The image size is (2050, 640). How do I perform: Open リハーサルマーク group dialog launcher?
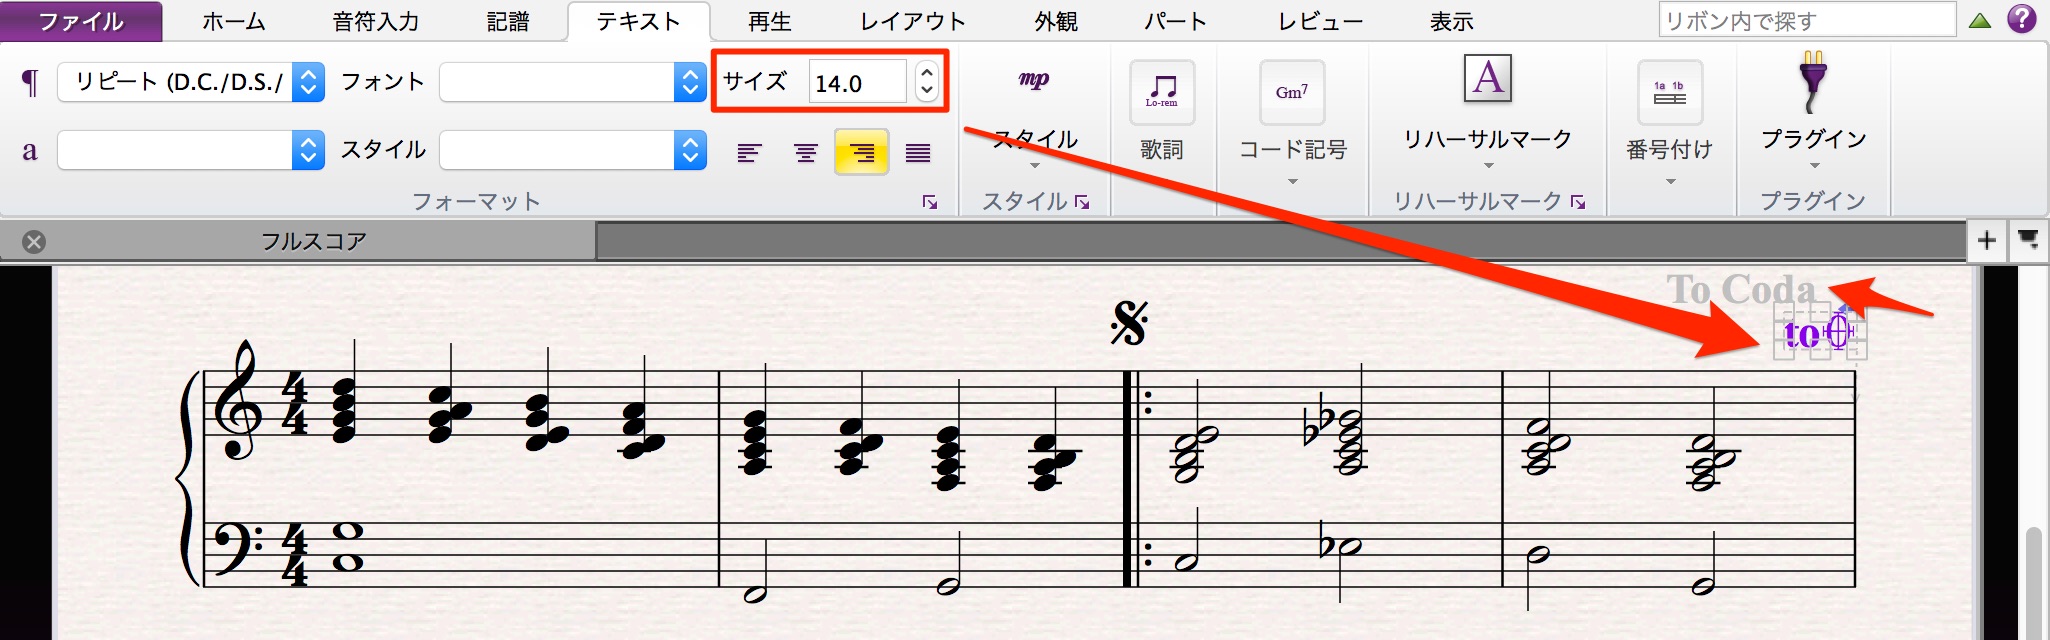1578,202
